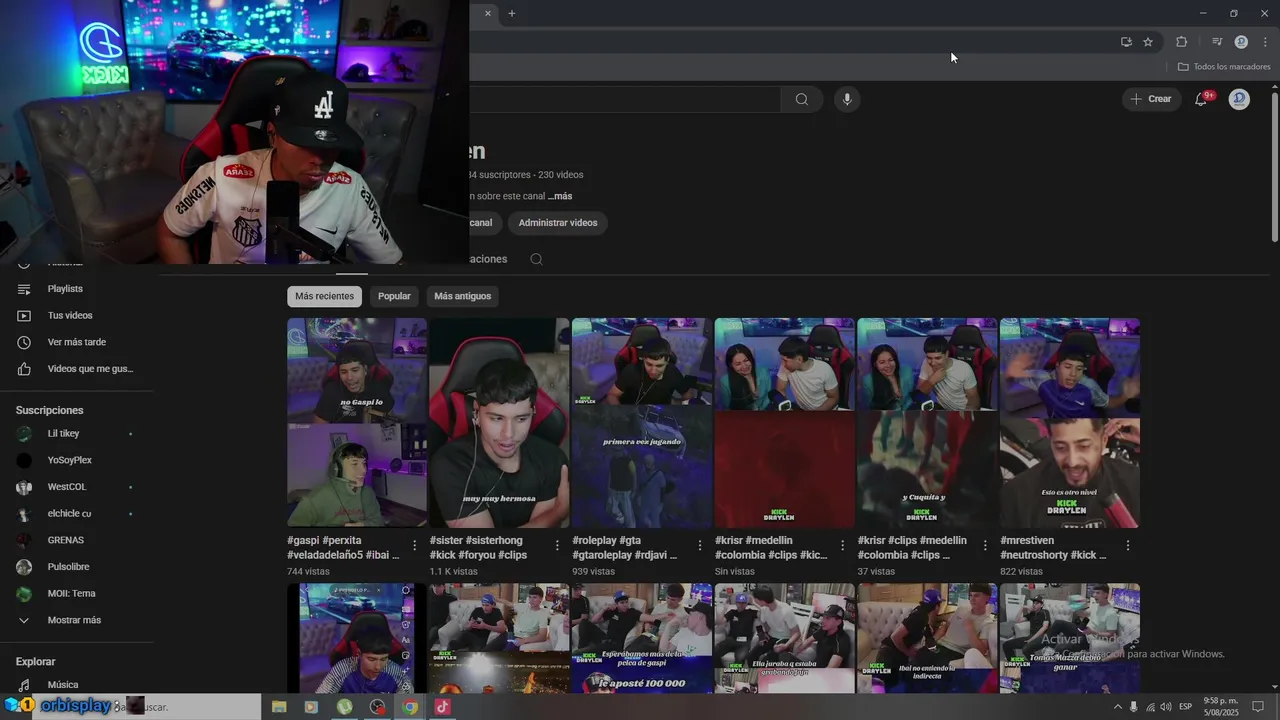1280x720 pixels.
Task: Search within channel using magnifier icon
Action: point(536,259)
